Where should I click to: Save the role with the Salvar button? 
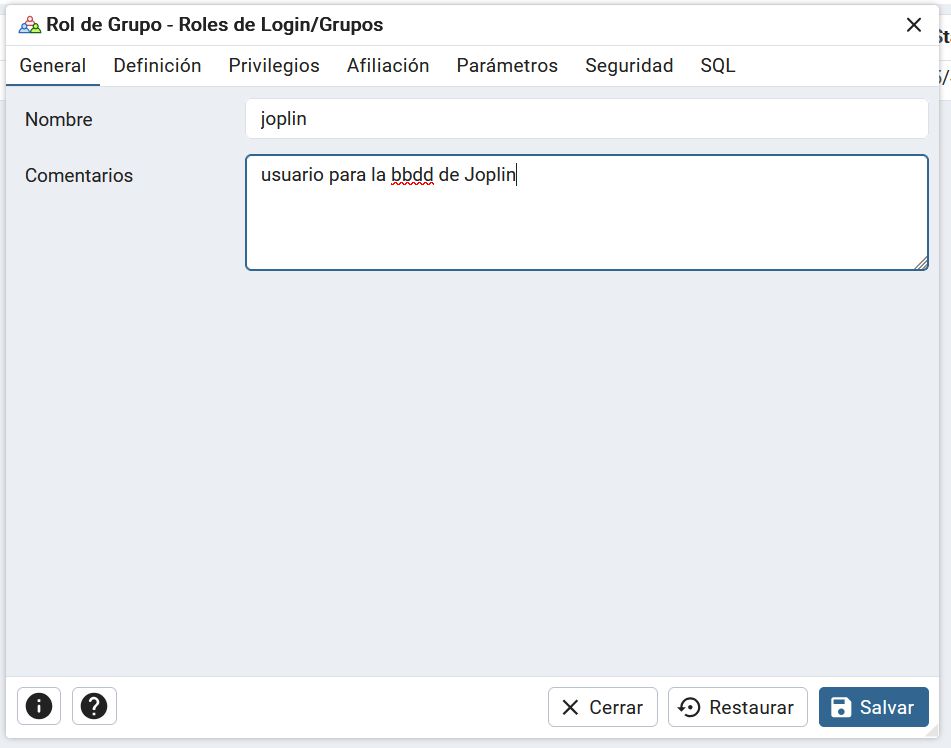point(873,707)
